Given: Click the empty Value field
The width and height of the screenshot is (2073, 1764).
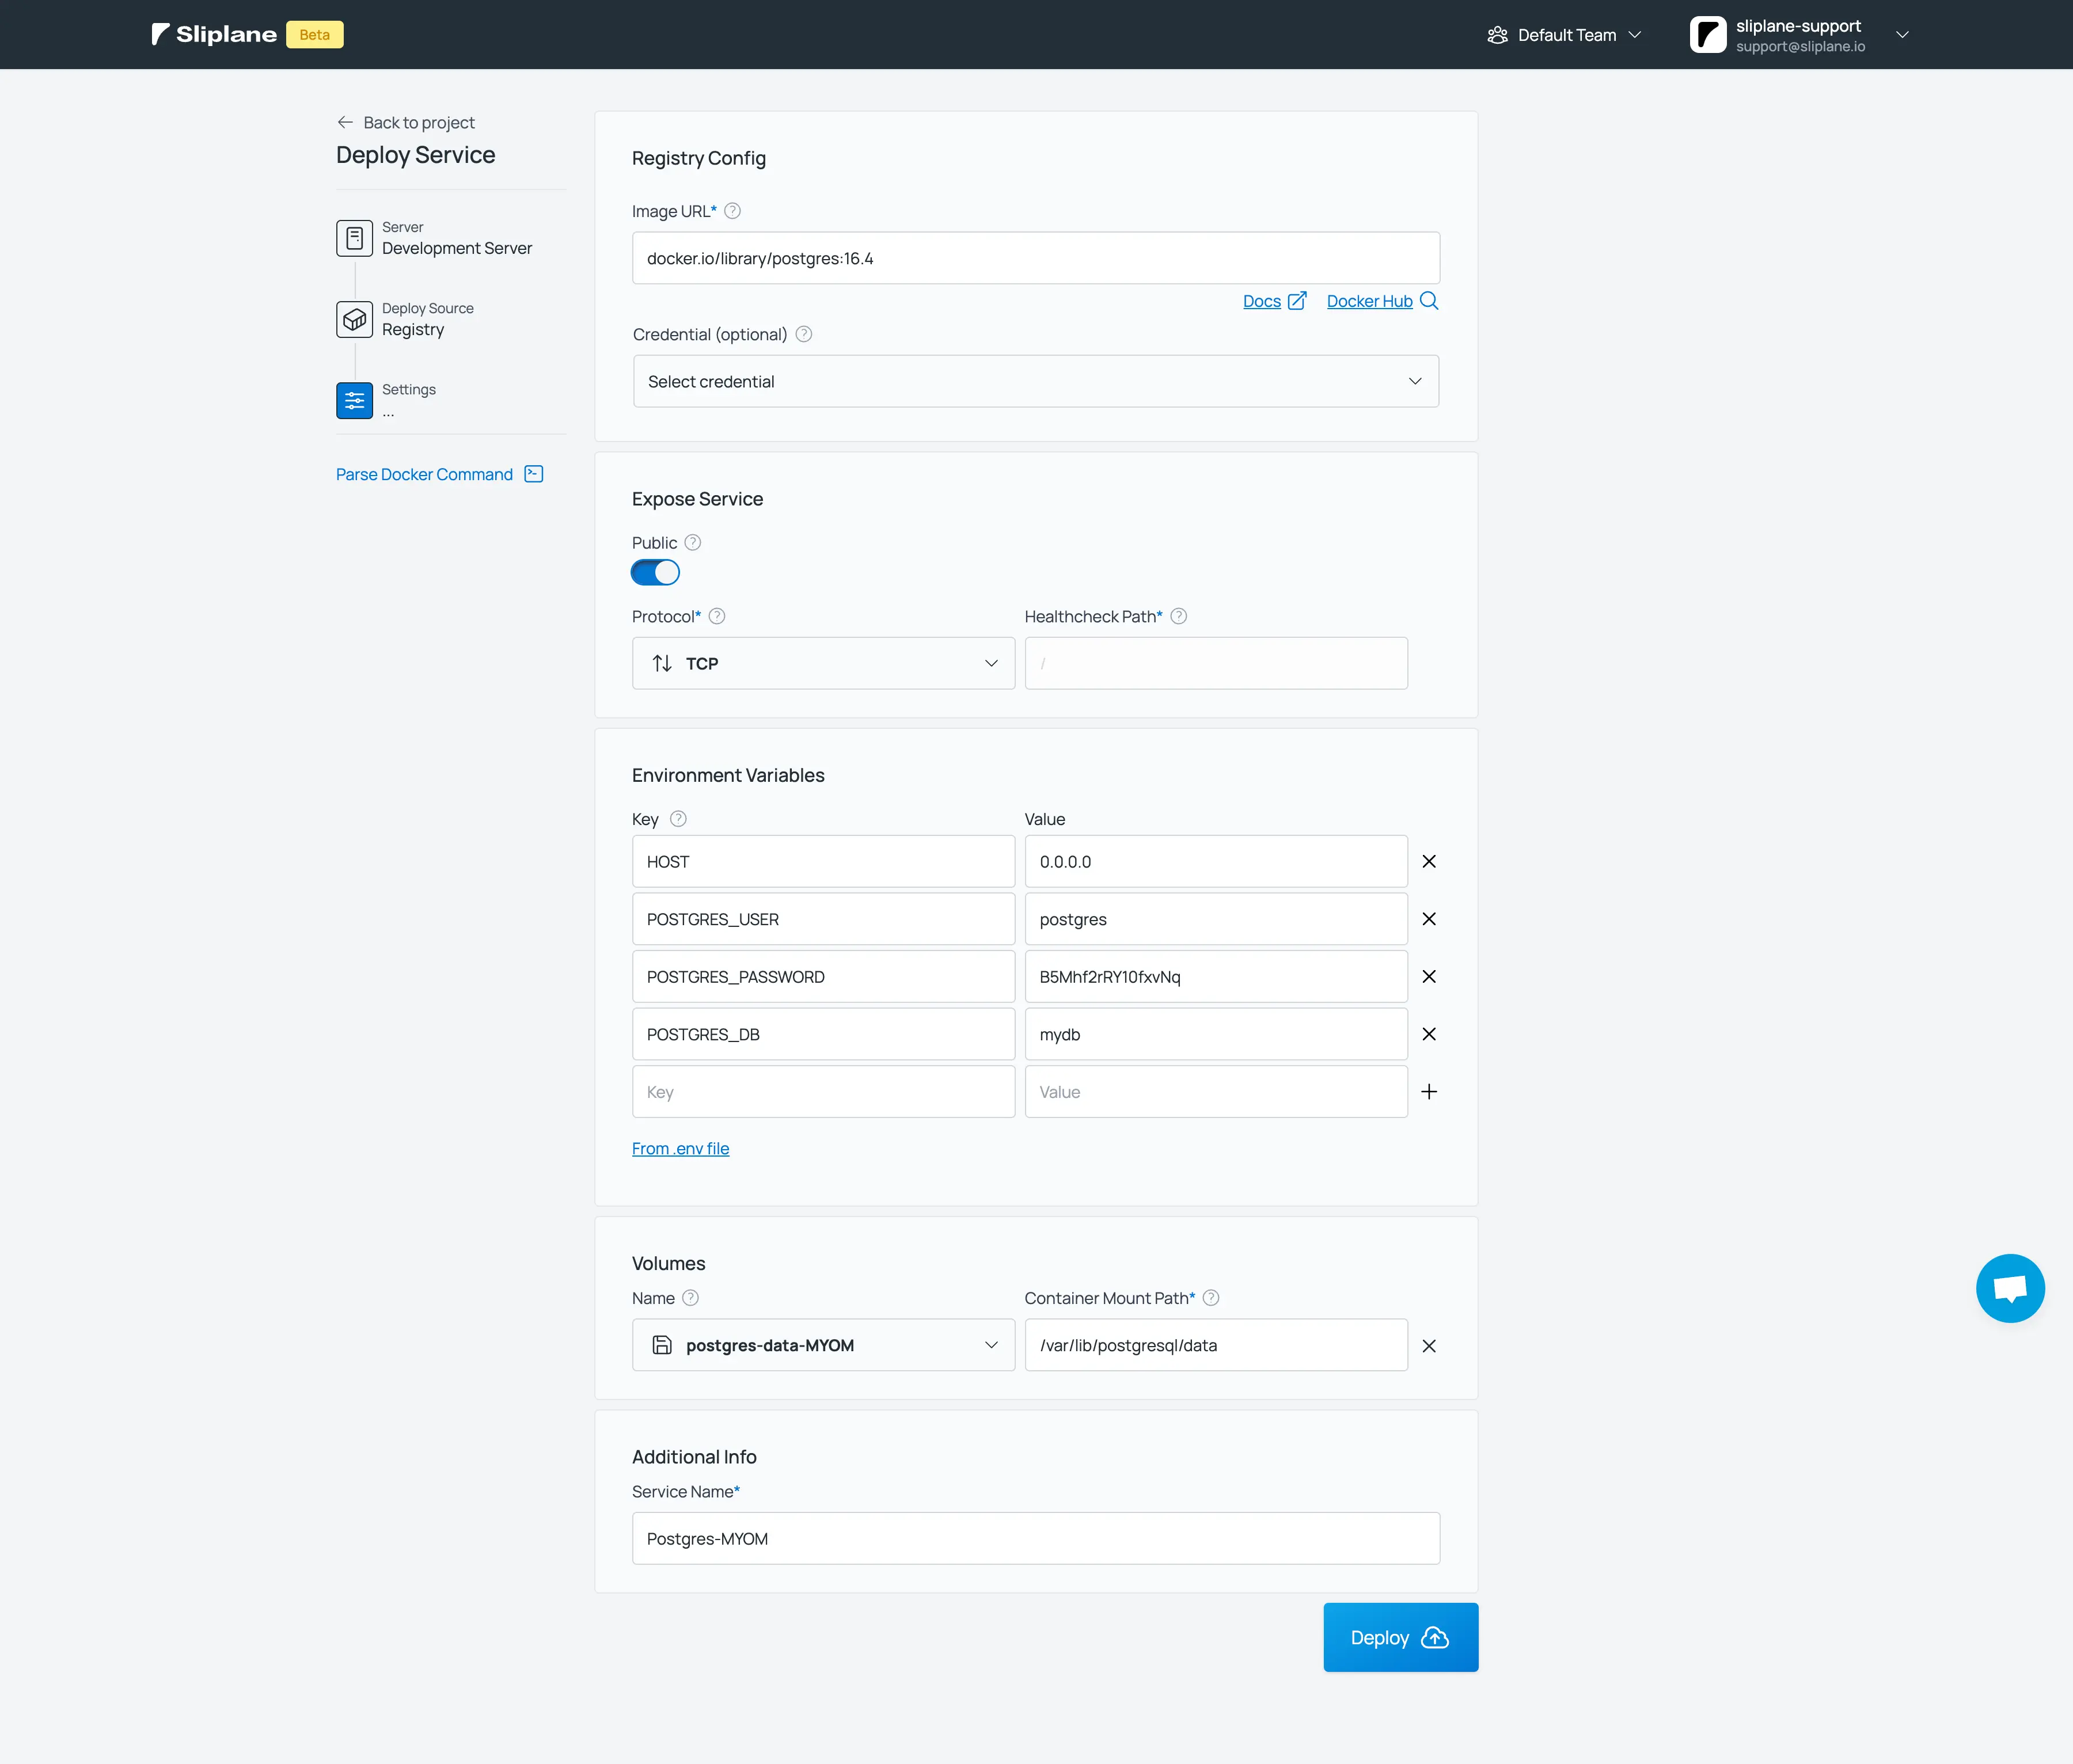Looking at the screenshot, I should point(1216,1091).
